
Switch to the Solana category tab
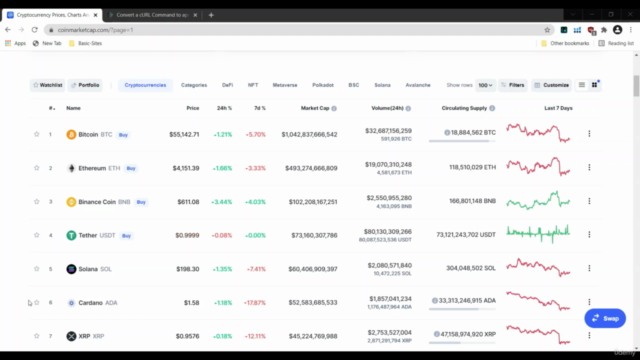coord(382,85)
